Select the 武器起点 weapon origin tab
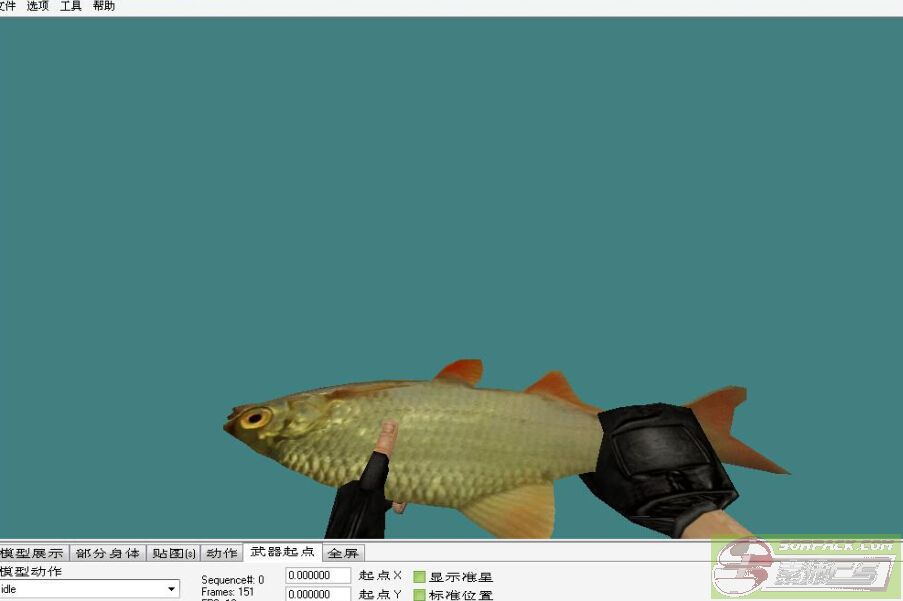 tap(282, 552)
